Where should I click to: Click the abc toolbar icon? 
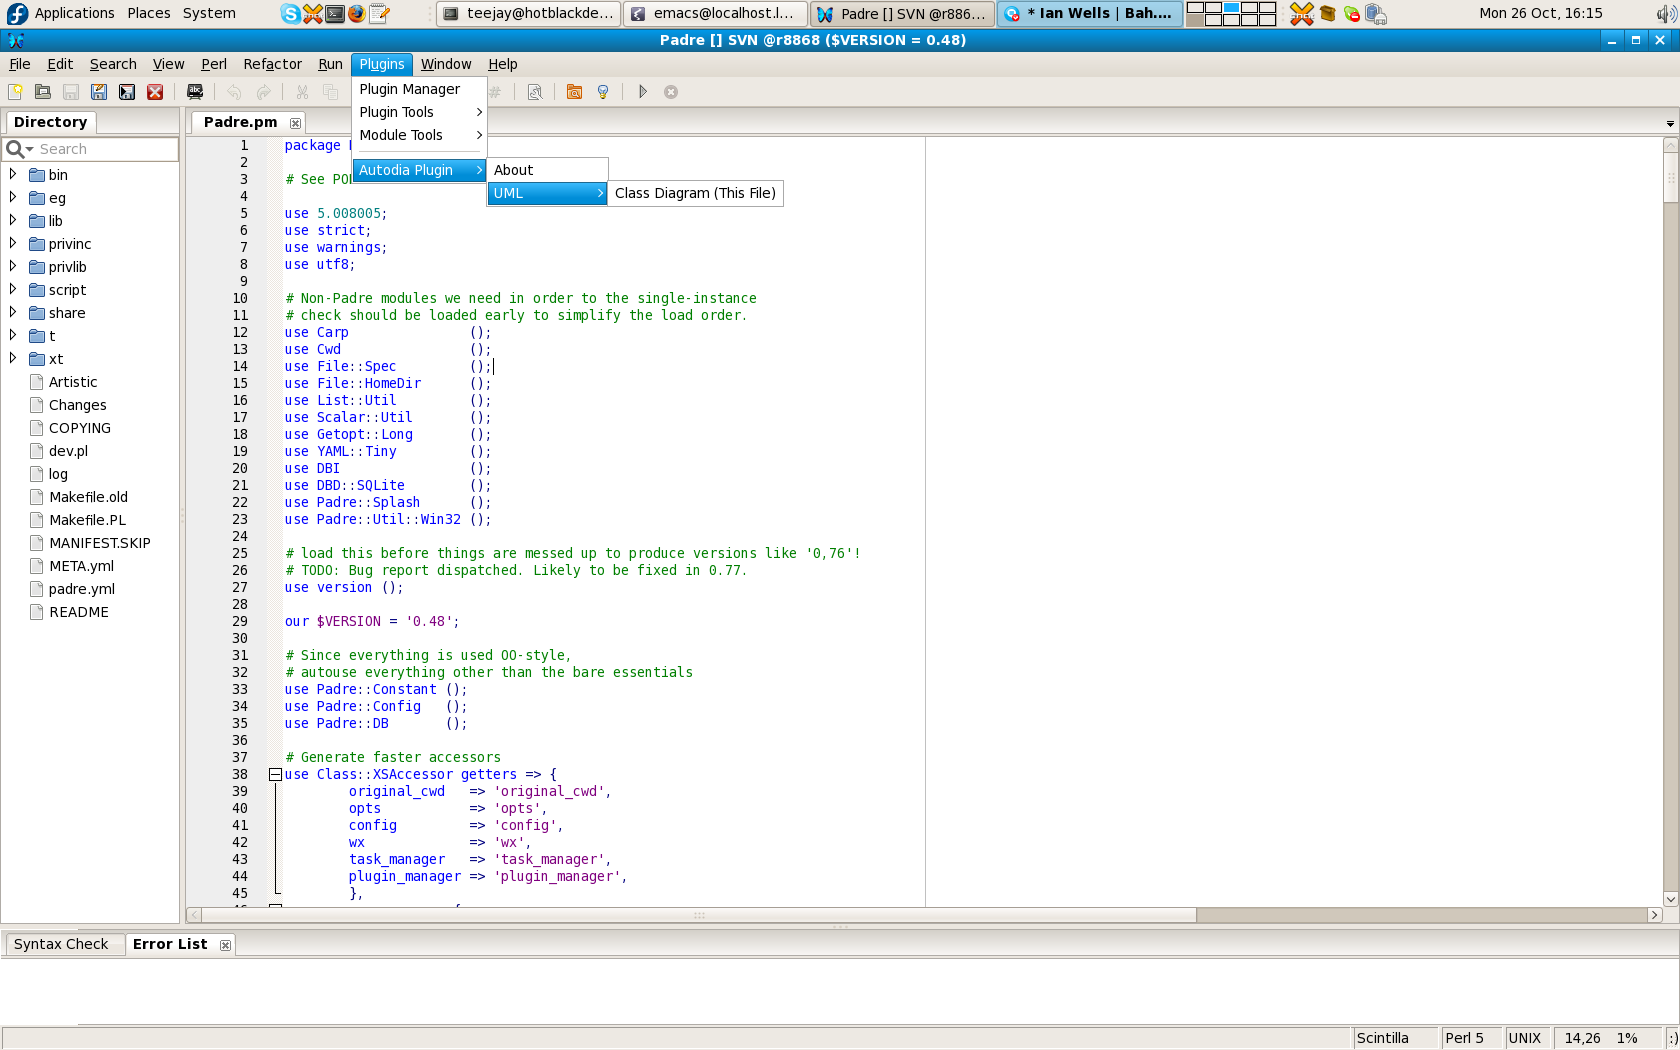coord(195,92)
